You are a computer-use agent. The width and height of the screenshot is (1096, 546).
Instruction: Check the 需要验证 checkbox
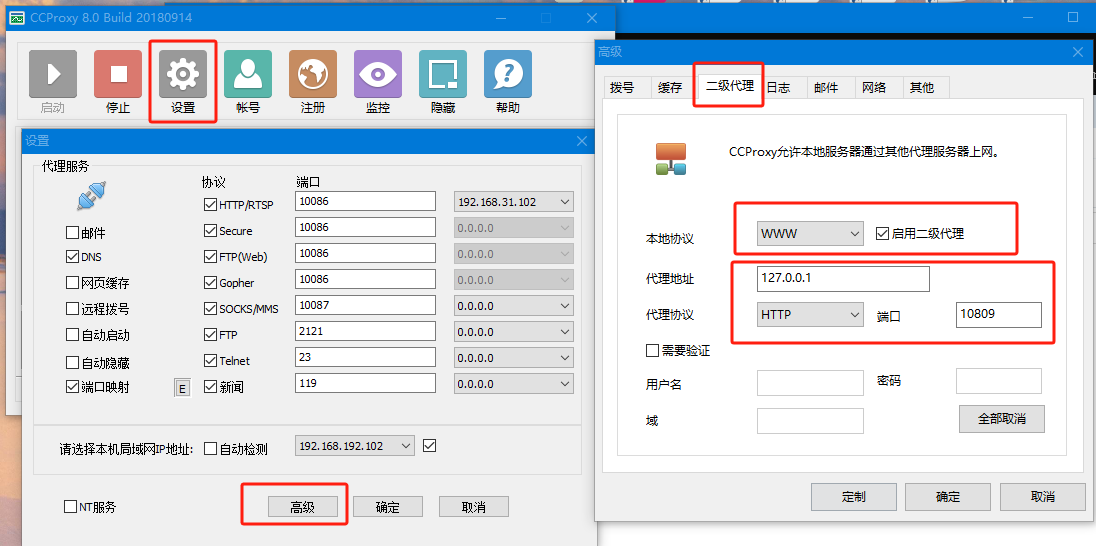coord(652,350)
